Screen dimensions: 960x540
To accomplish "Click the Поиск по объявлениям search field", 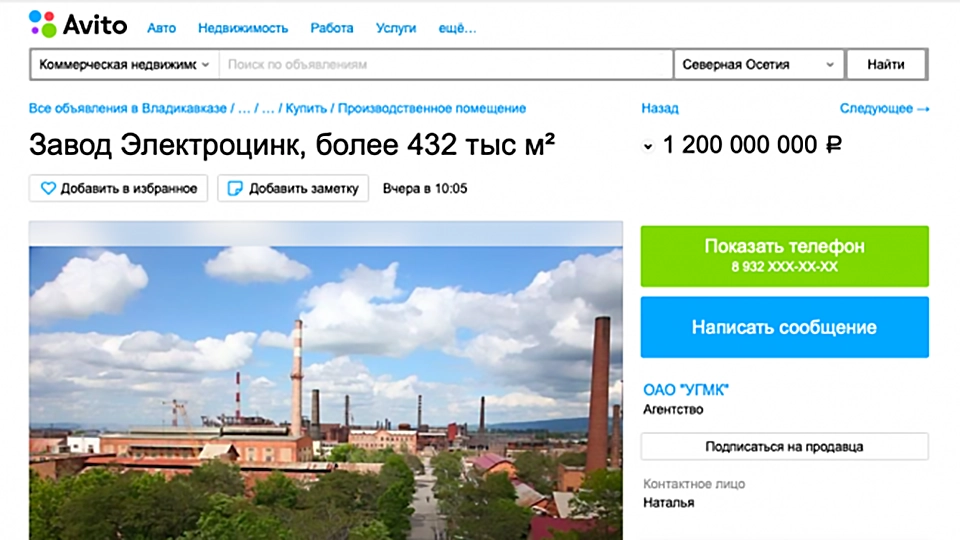I will coord(445,64).
